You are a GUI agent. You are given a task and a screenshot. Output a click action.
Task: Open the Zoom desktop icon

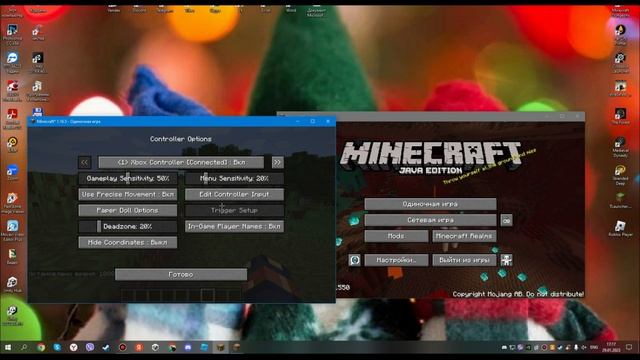[x=12, y=172]
